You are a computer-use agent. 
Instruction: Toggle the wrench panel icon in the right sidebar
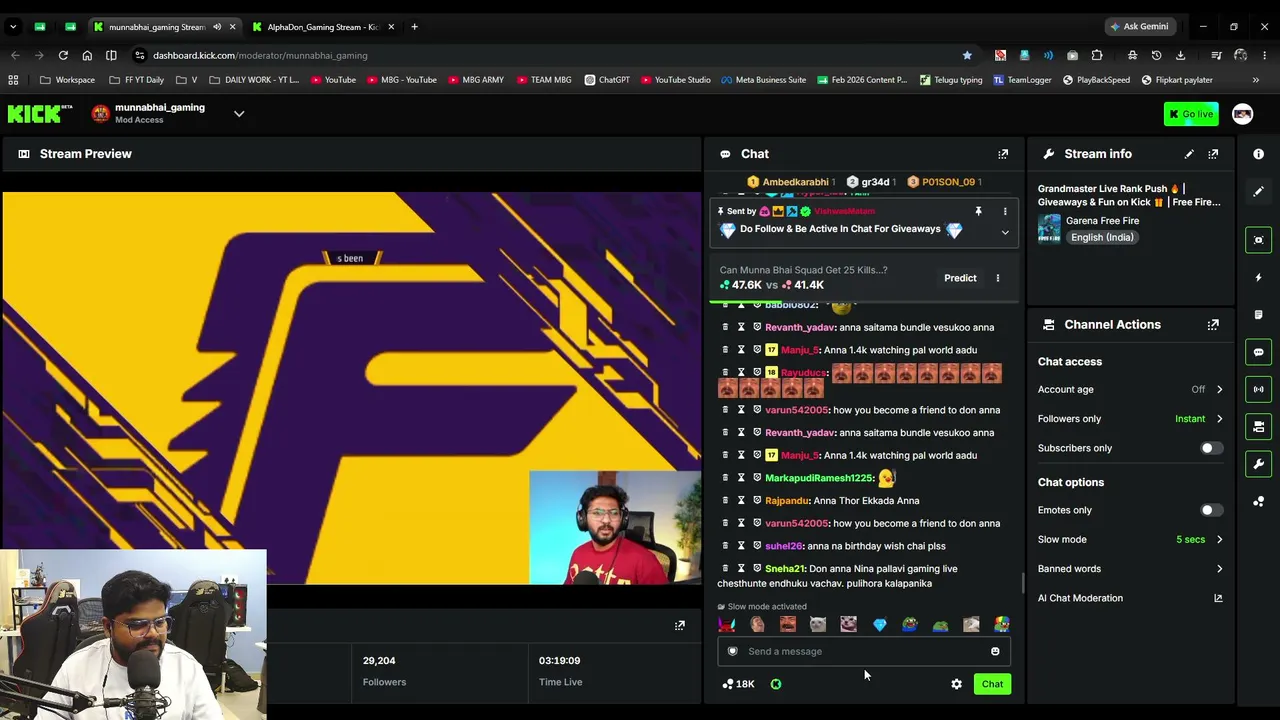click(x=1258, y=464)
